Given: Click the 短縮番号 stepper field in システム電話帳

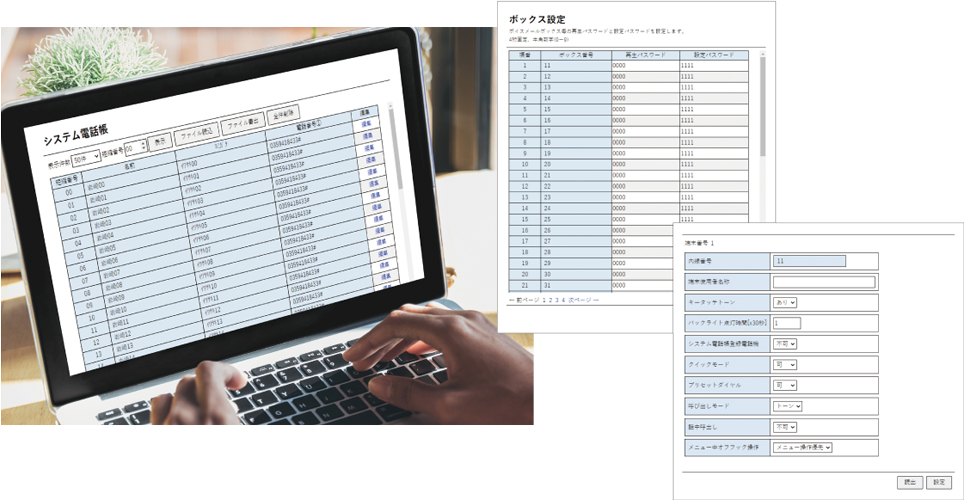Looking at the screenshot, I should [136, 147].
